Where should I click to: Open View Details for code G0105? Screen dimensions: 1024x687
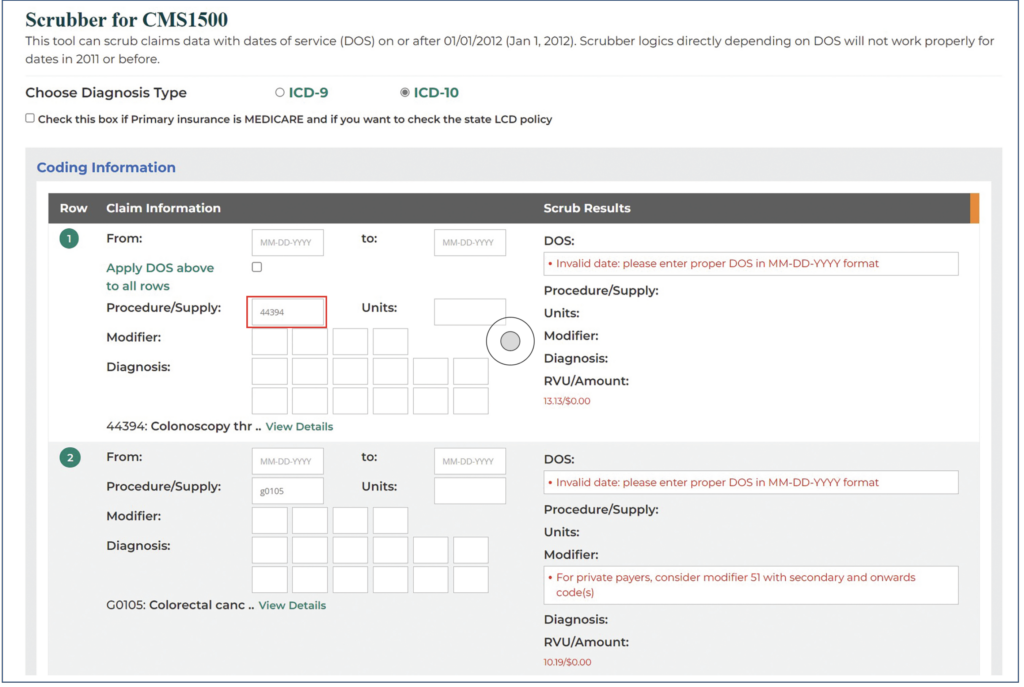pos(292,605)
